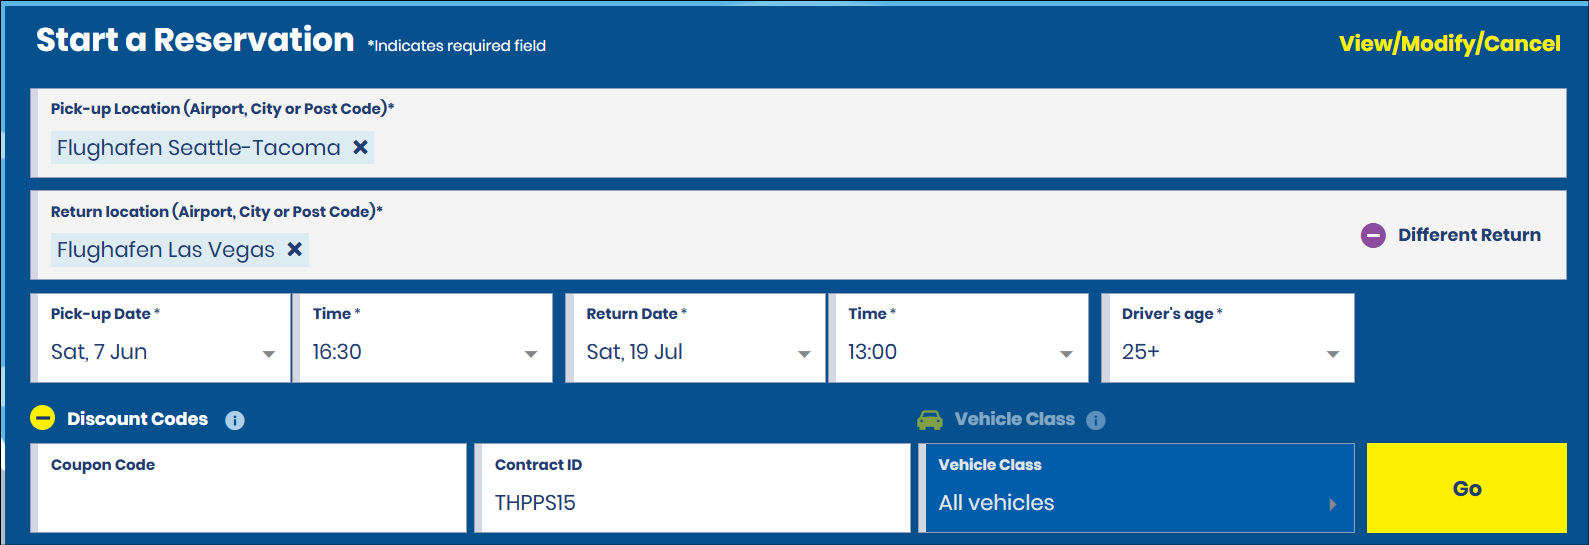Clear the Flughafen Las Vegas return location
This screenshot has width=1589, height=545.
tap(295, 250)
